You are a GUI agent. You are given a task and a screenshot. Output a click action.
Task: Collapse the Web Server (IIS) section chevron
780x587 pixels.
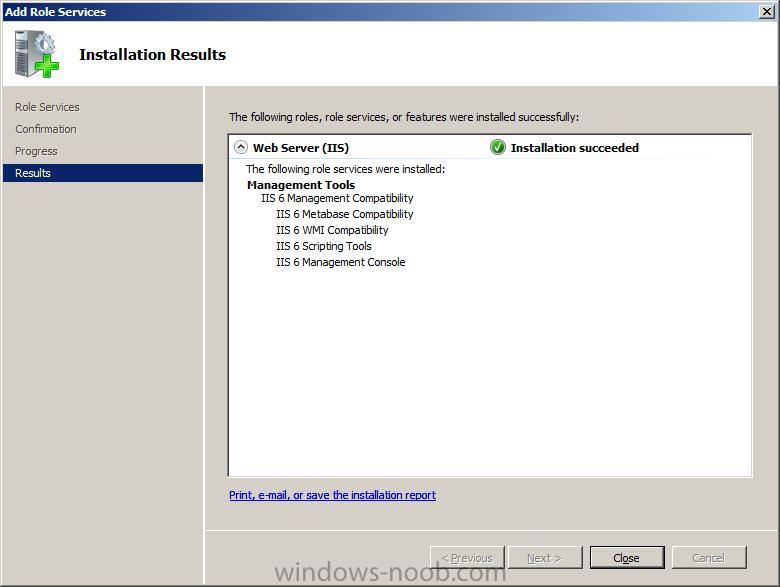click(241, 147)
